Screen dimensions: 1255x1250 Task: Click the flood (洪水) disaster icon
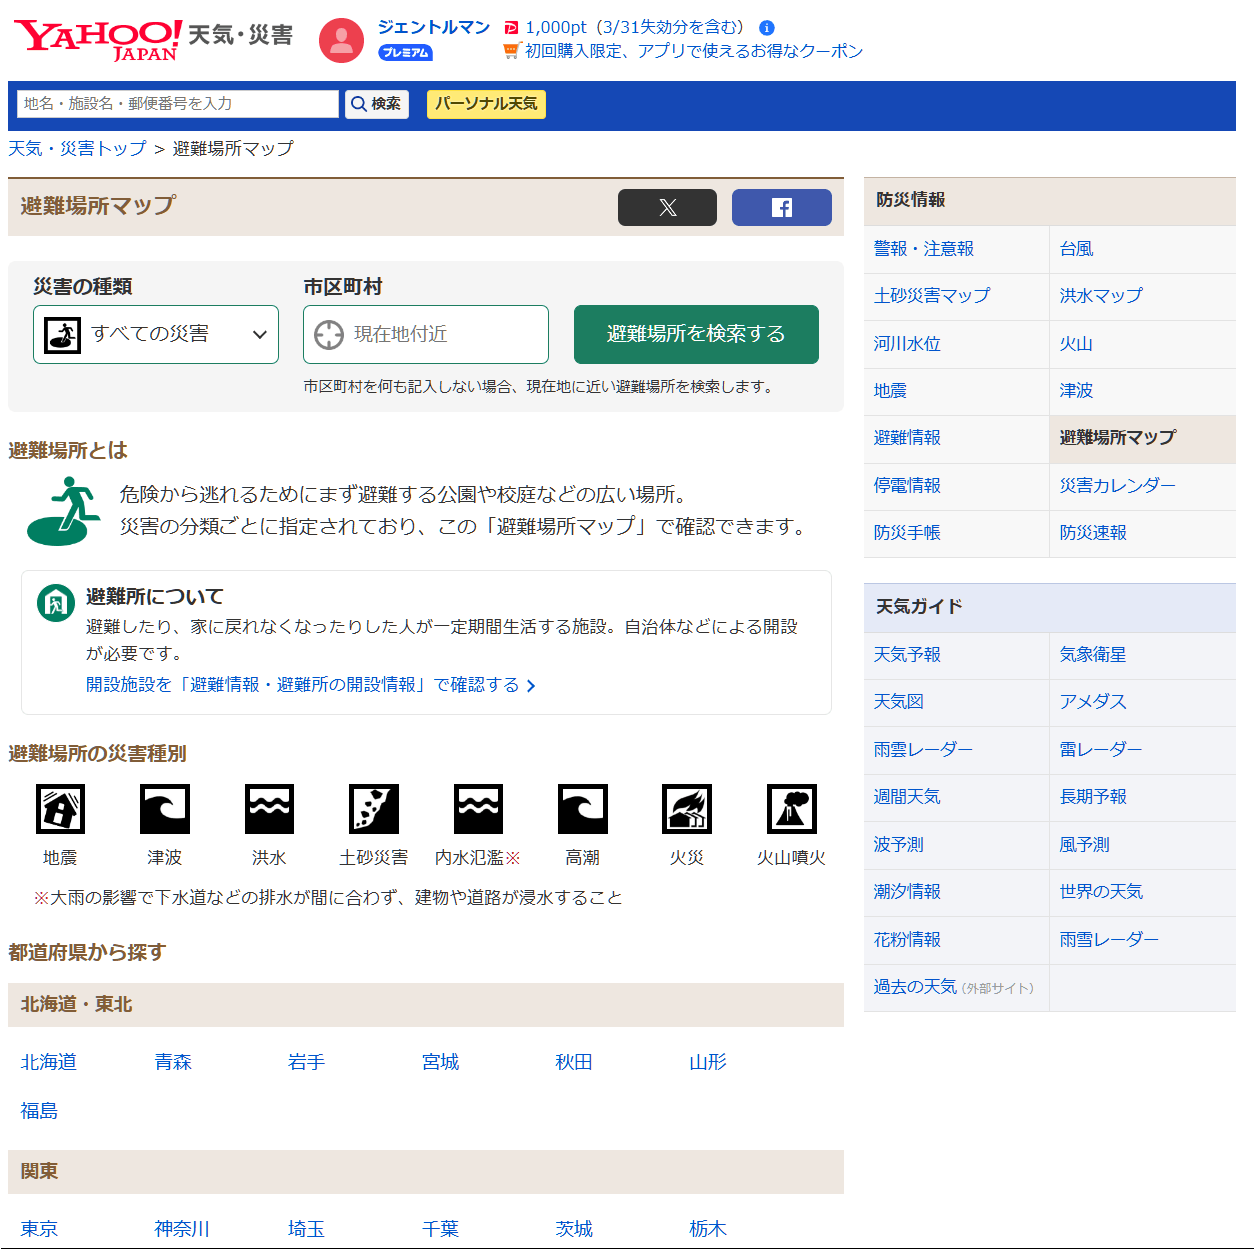(x=269, y=809)
